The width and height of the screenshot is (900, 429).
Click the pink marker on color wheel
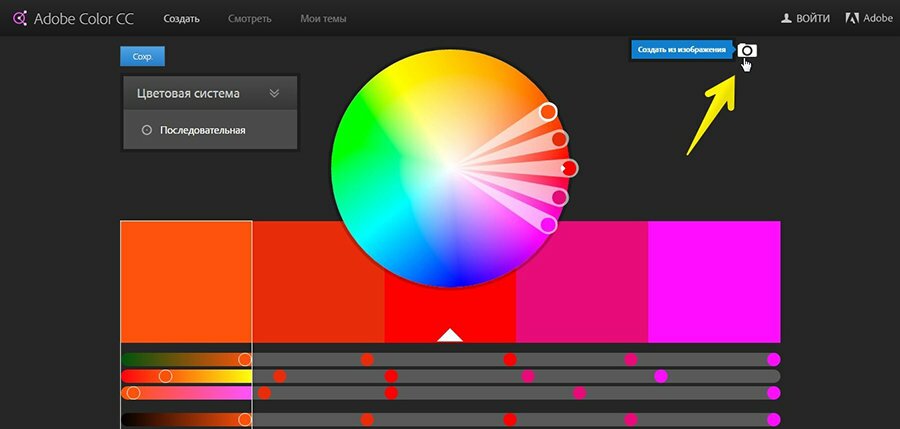560,198
